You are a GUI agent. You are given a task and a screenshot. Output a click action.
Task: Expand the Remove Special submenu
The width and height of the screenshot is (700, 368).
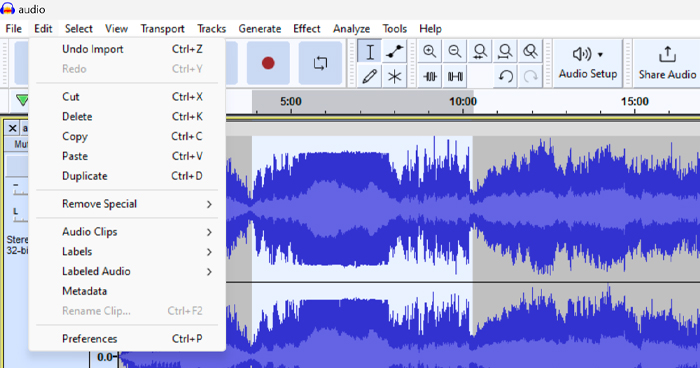click(127, 204)
